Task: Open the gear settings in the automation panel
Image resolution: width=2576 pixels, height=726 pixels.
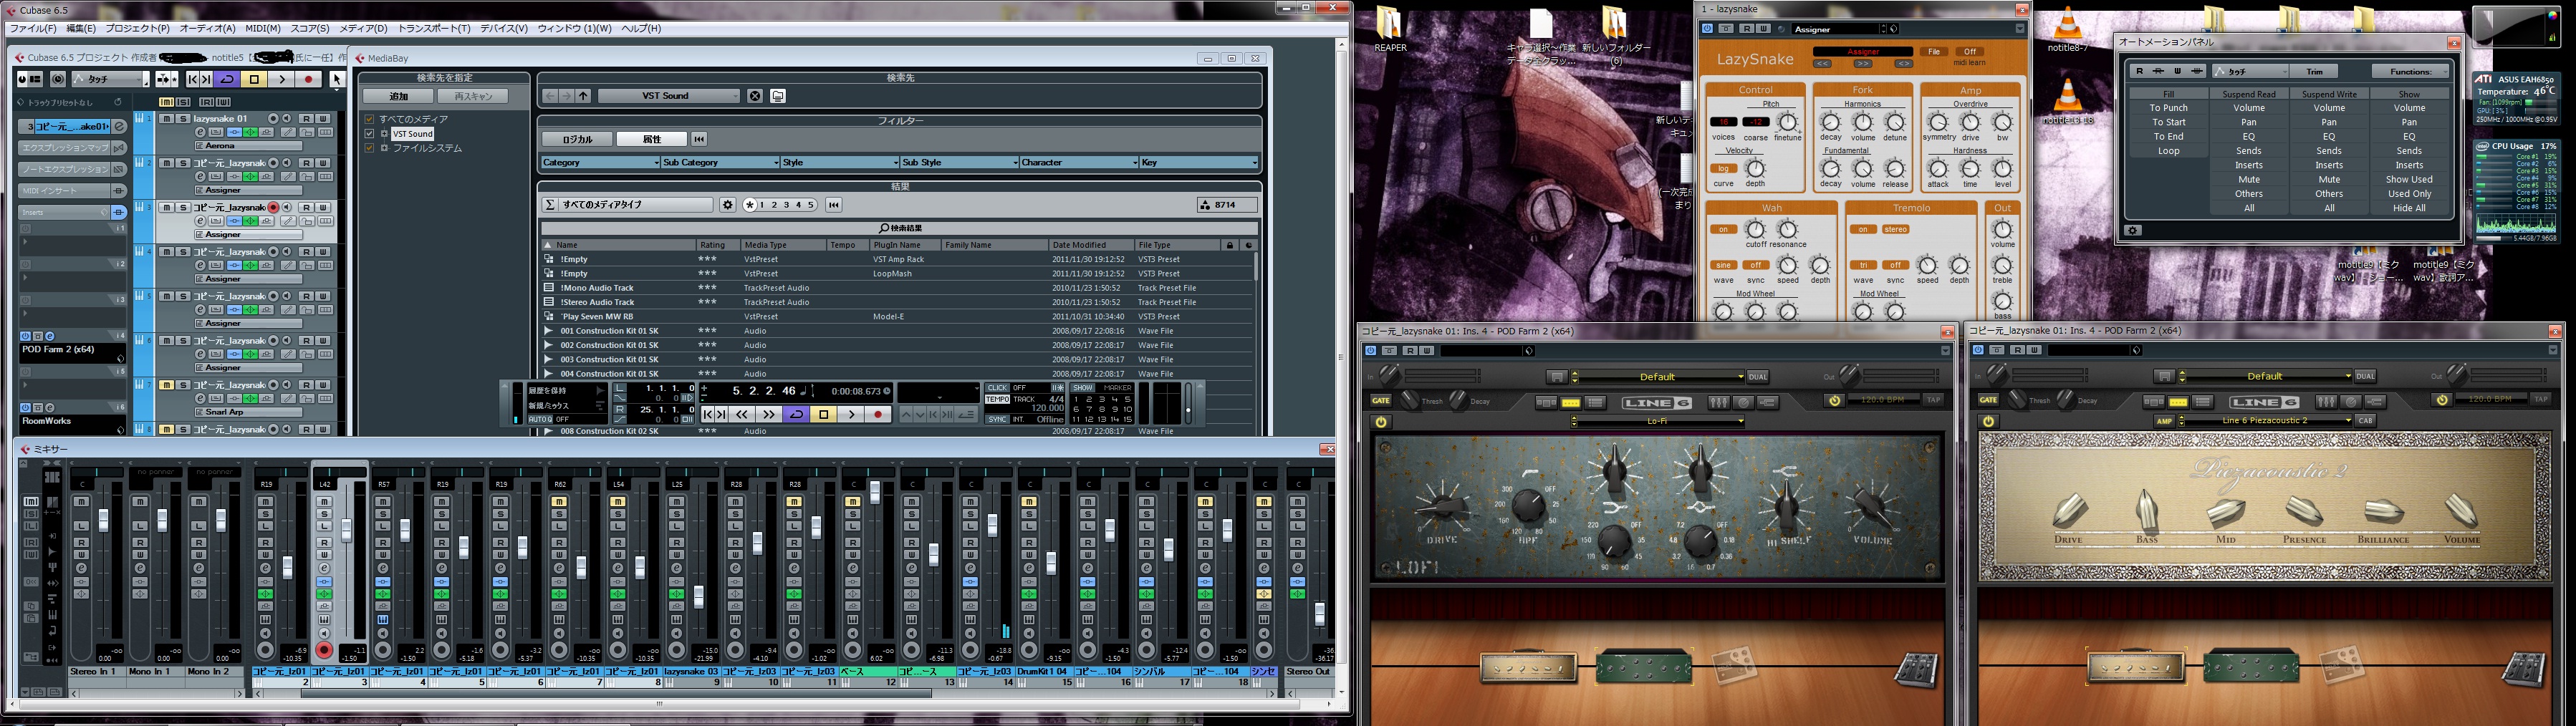Action: [2133, 231]
